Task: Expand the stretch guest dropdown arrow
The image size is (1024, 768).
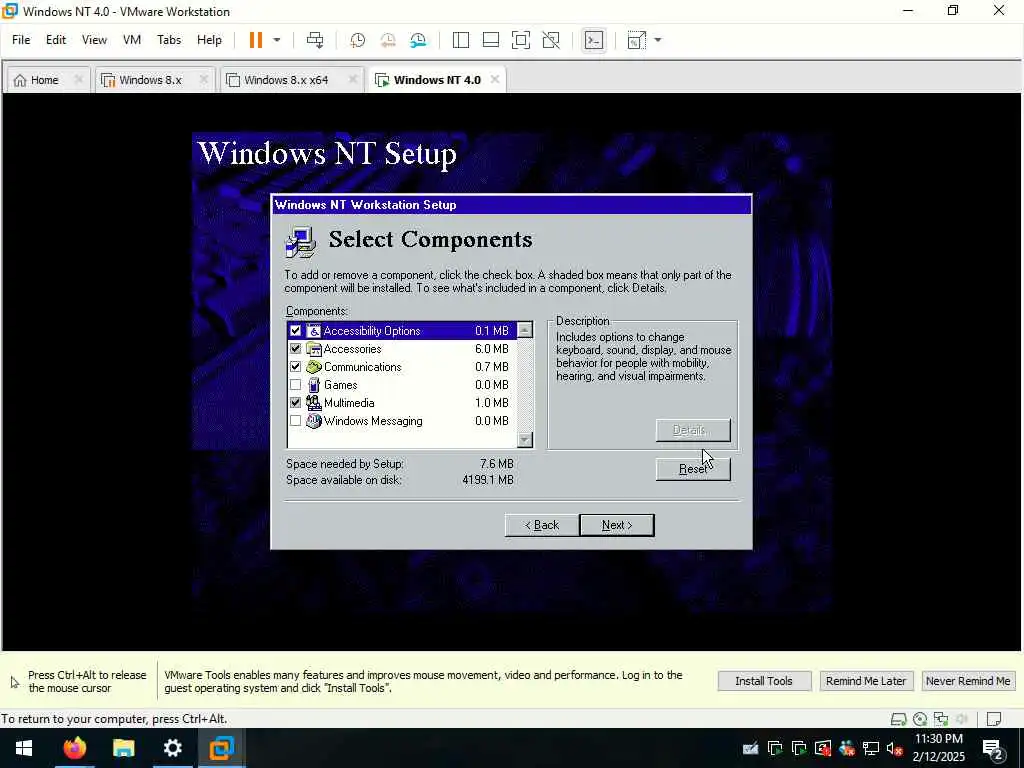Action: (x=658, y=40)
